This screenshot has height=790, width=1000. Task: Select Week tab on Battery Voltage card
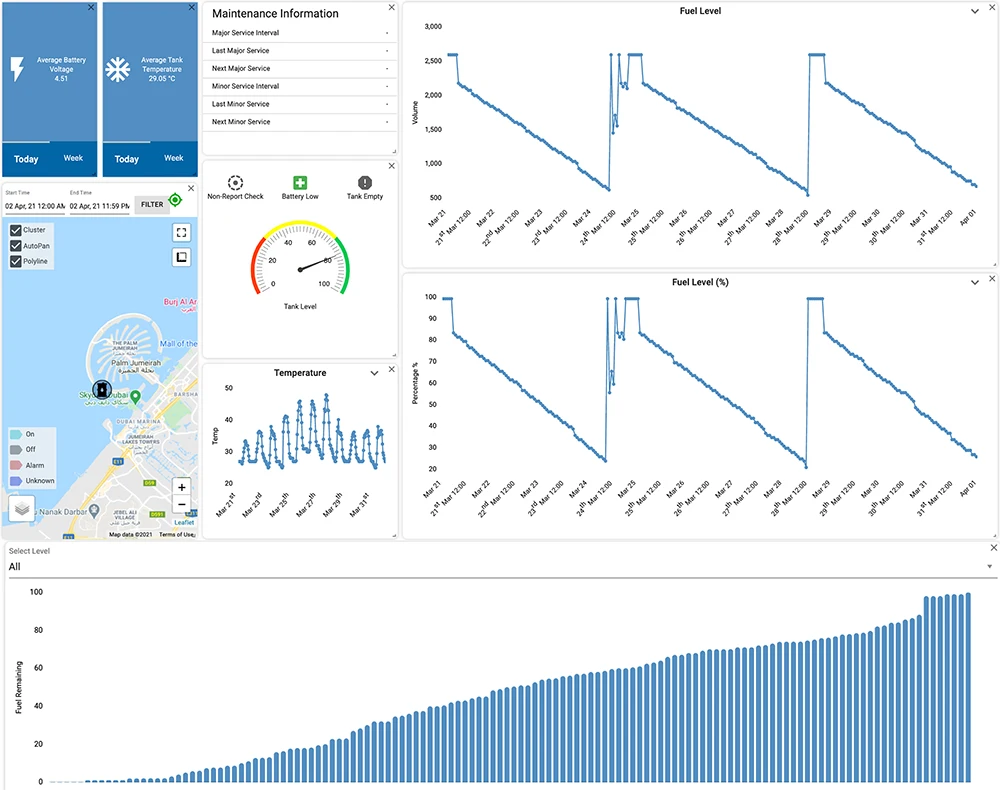click(73, 158)
